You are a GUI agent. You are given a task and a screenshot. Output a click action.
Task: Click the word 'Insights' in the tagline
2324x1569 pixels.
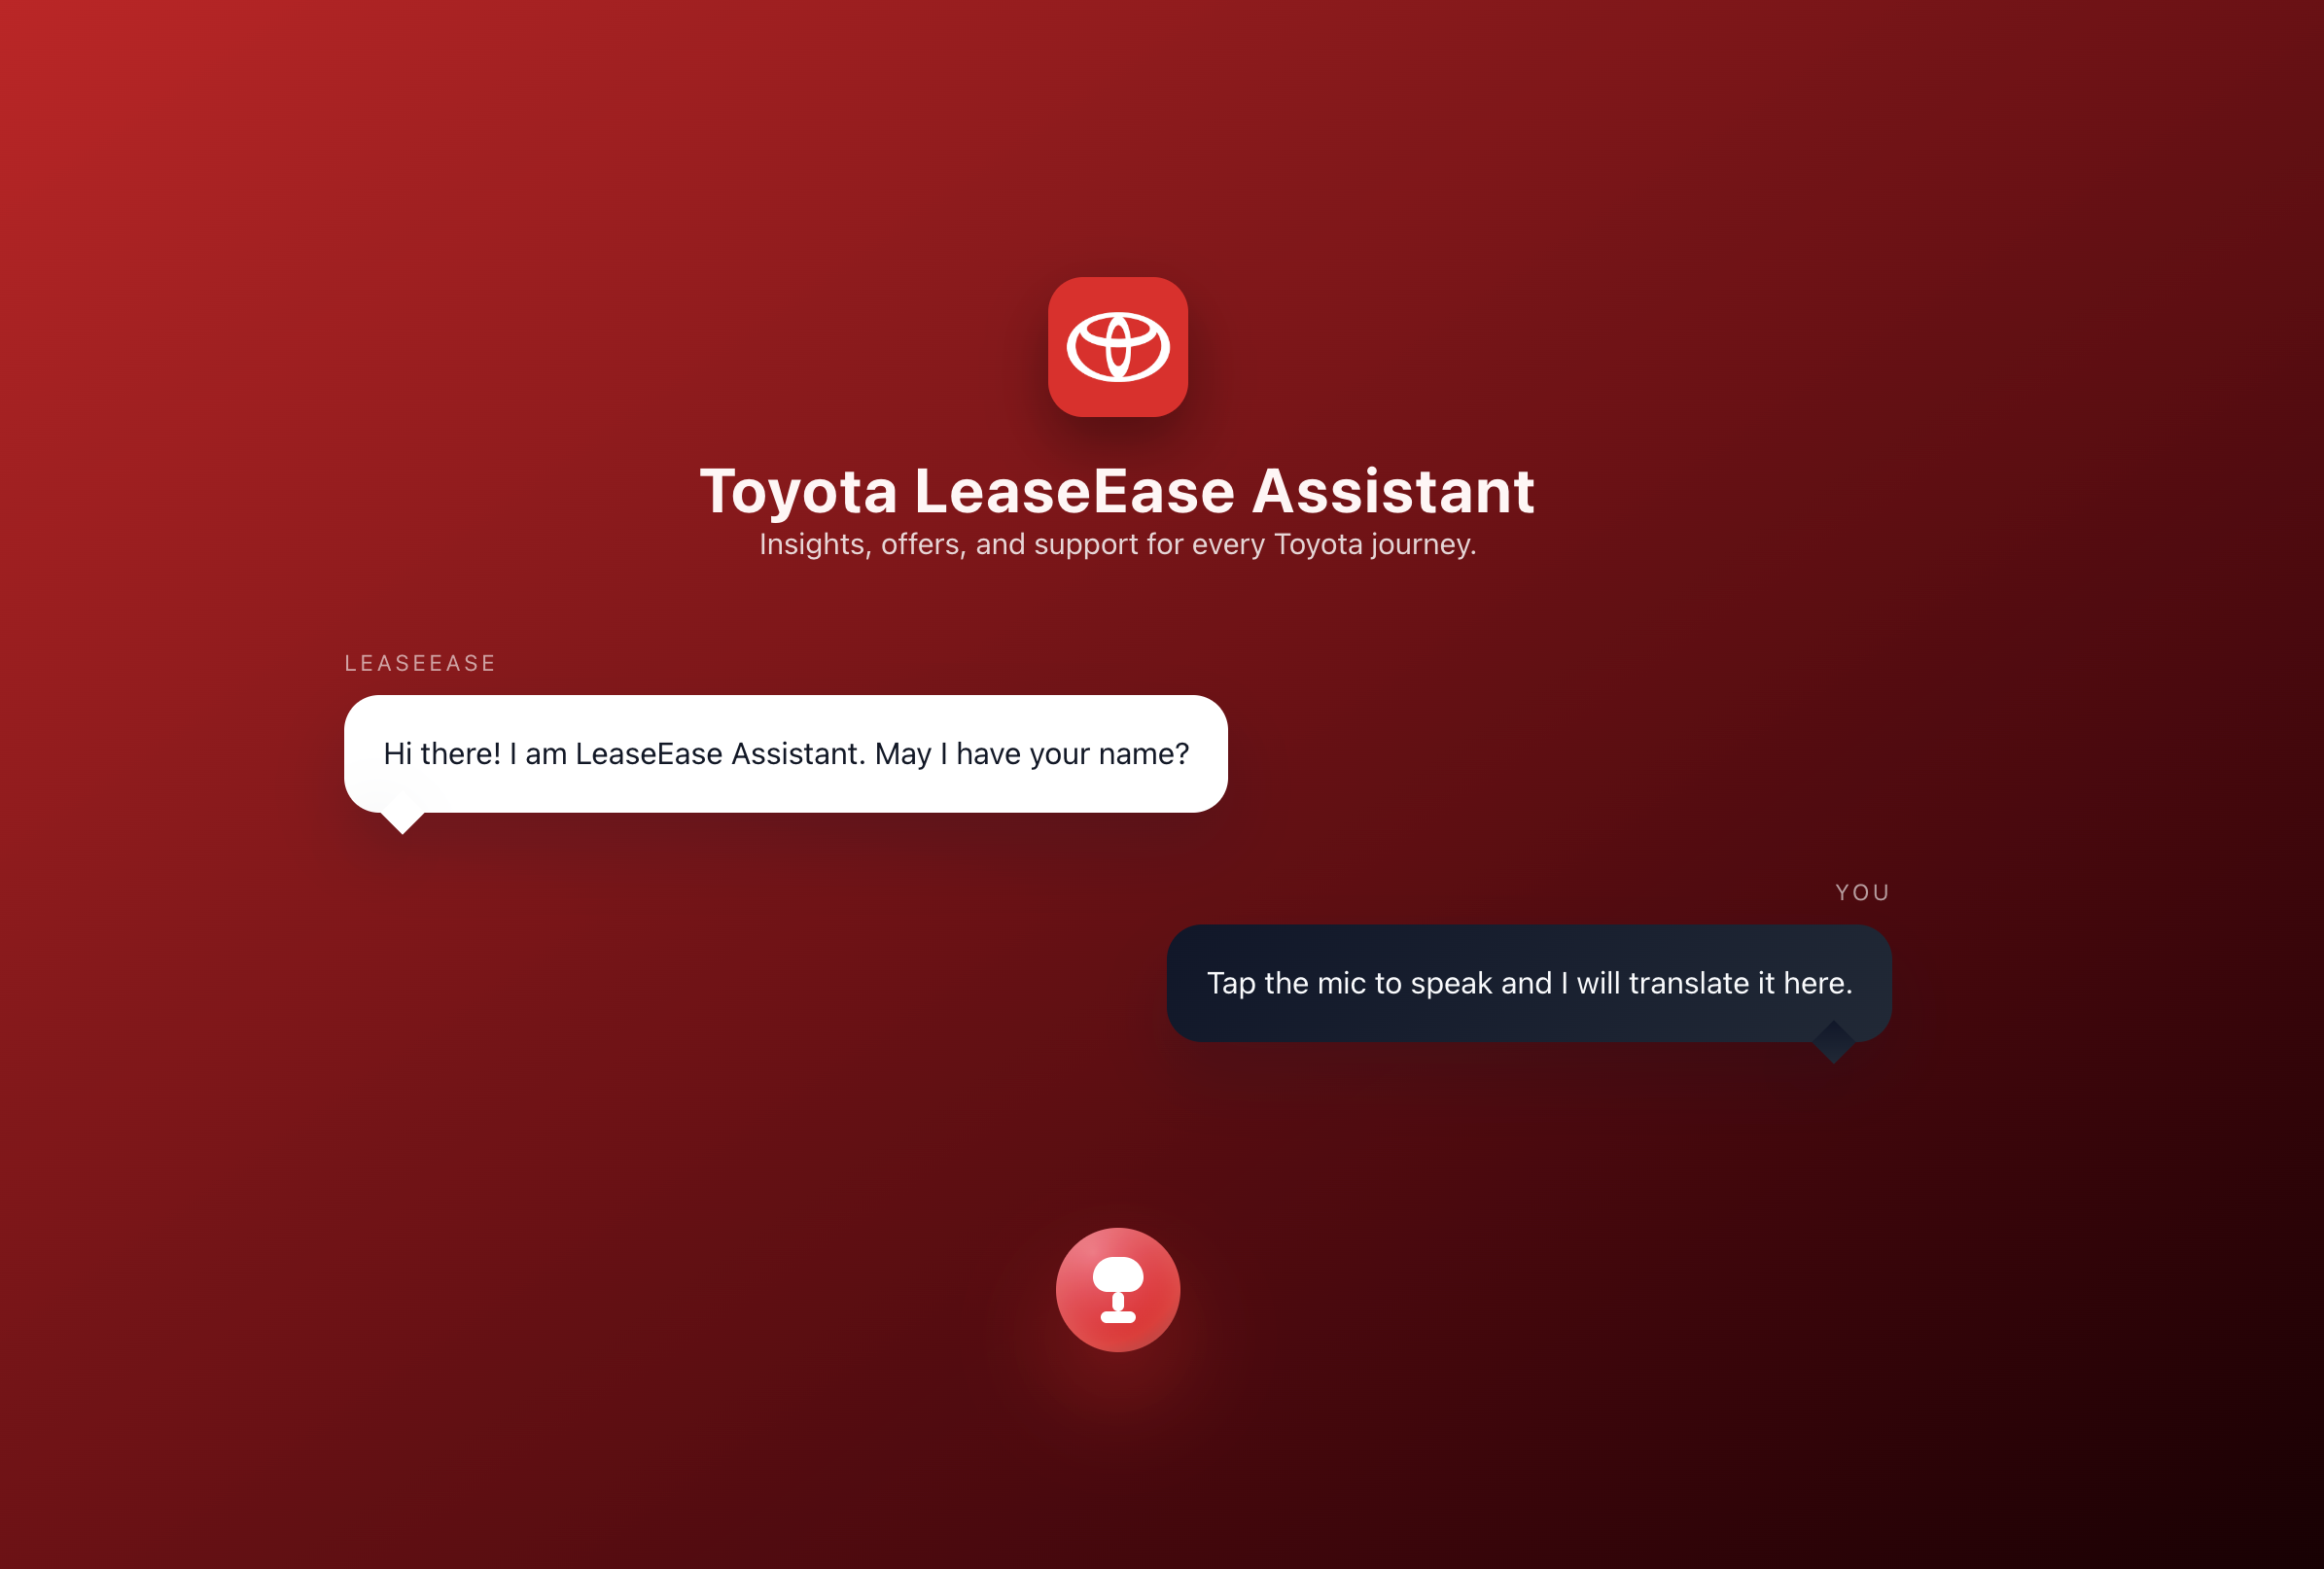(x=814, y=544)
